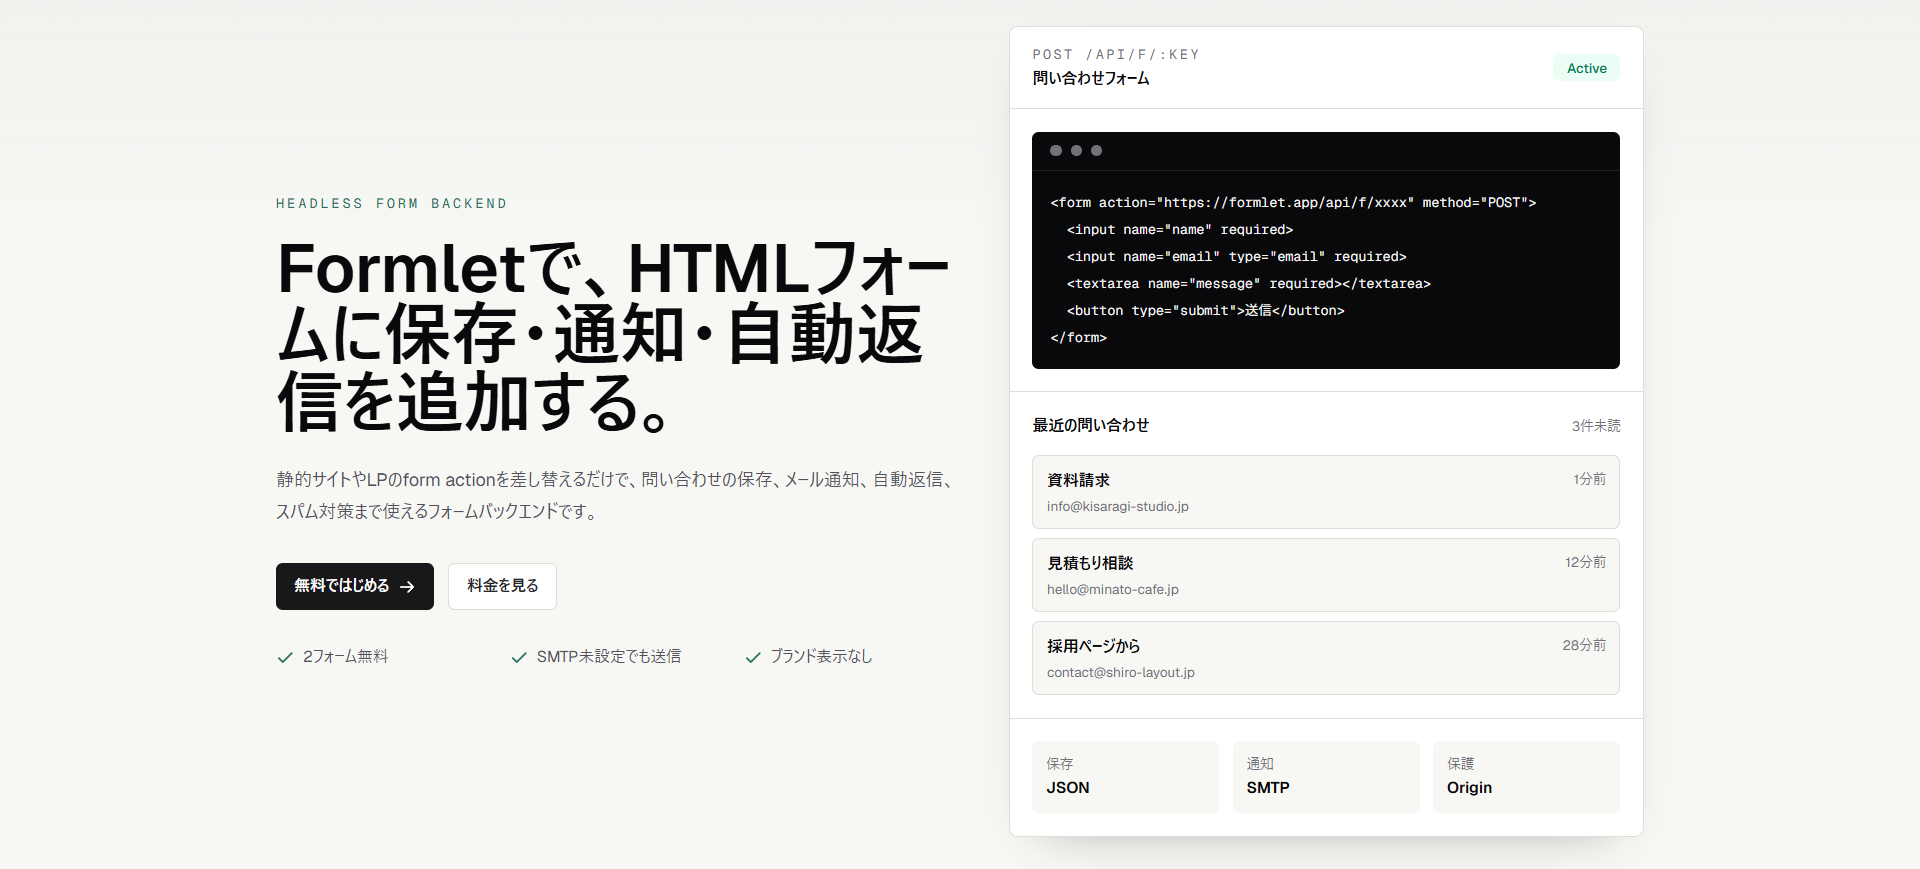This screenshot has height=869, width=1920.
Task: Click the 無料ではじめる button
Action: (355, 586)
